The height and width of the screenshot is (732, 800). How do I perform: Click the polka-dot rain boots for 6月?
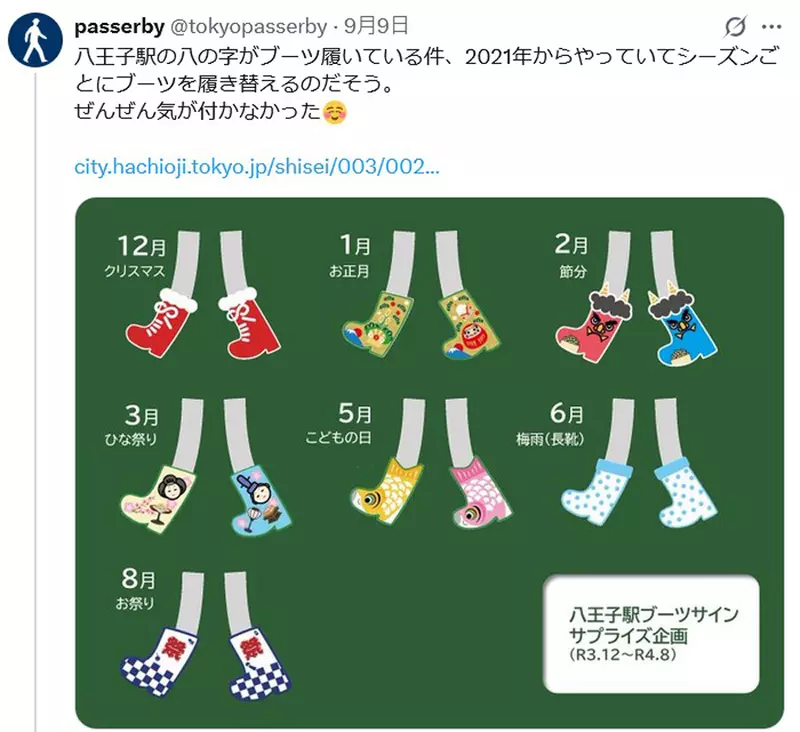click(639, 492)
